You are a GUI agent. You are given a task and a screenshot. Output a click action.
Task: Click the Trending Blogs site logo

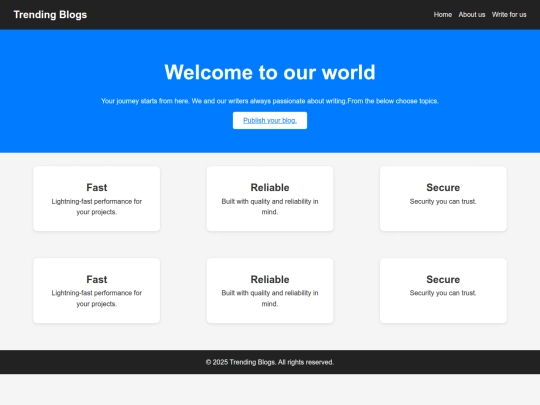point(50,15)
